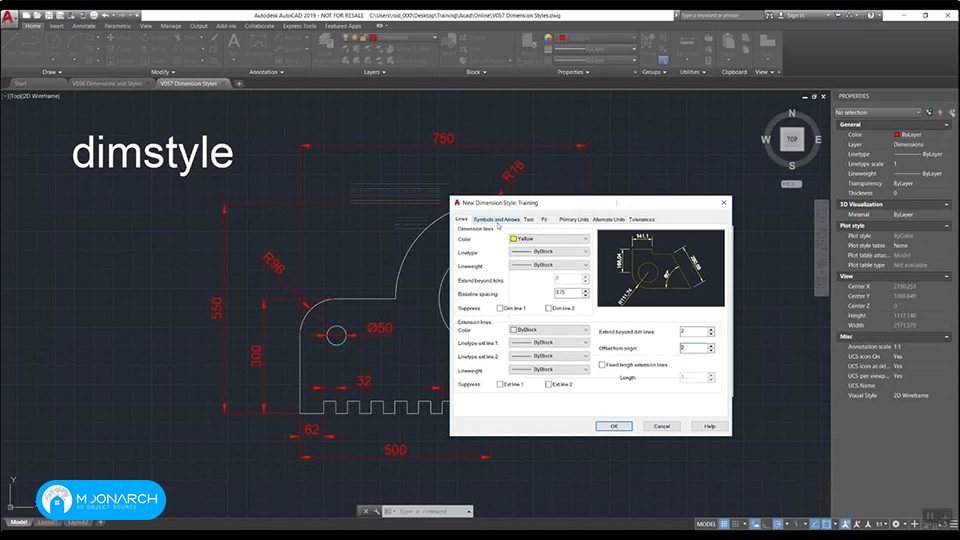Open the AutoCAD application menu logo
960x540 pixels.
point(8,18)
